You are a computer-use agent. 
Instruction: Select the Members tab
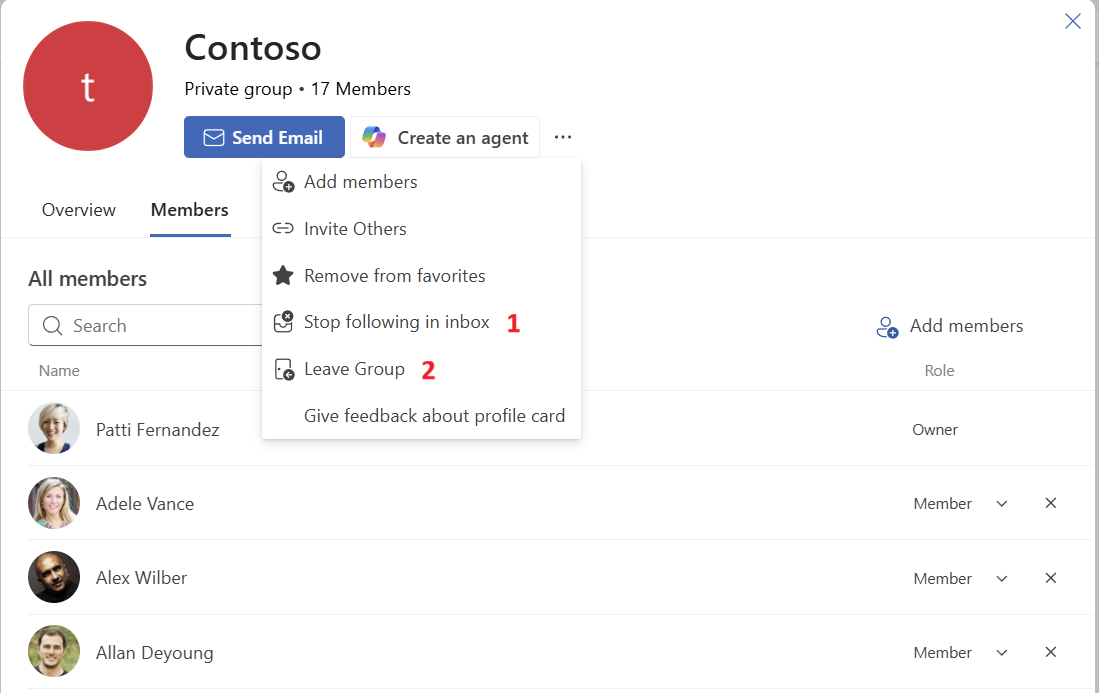[190, 210]
